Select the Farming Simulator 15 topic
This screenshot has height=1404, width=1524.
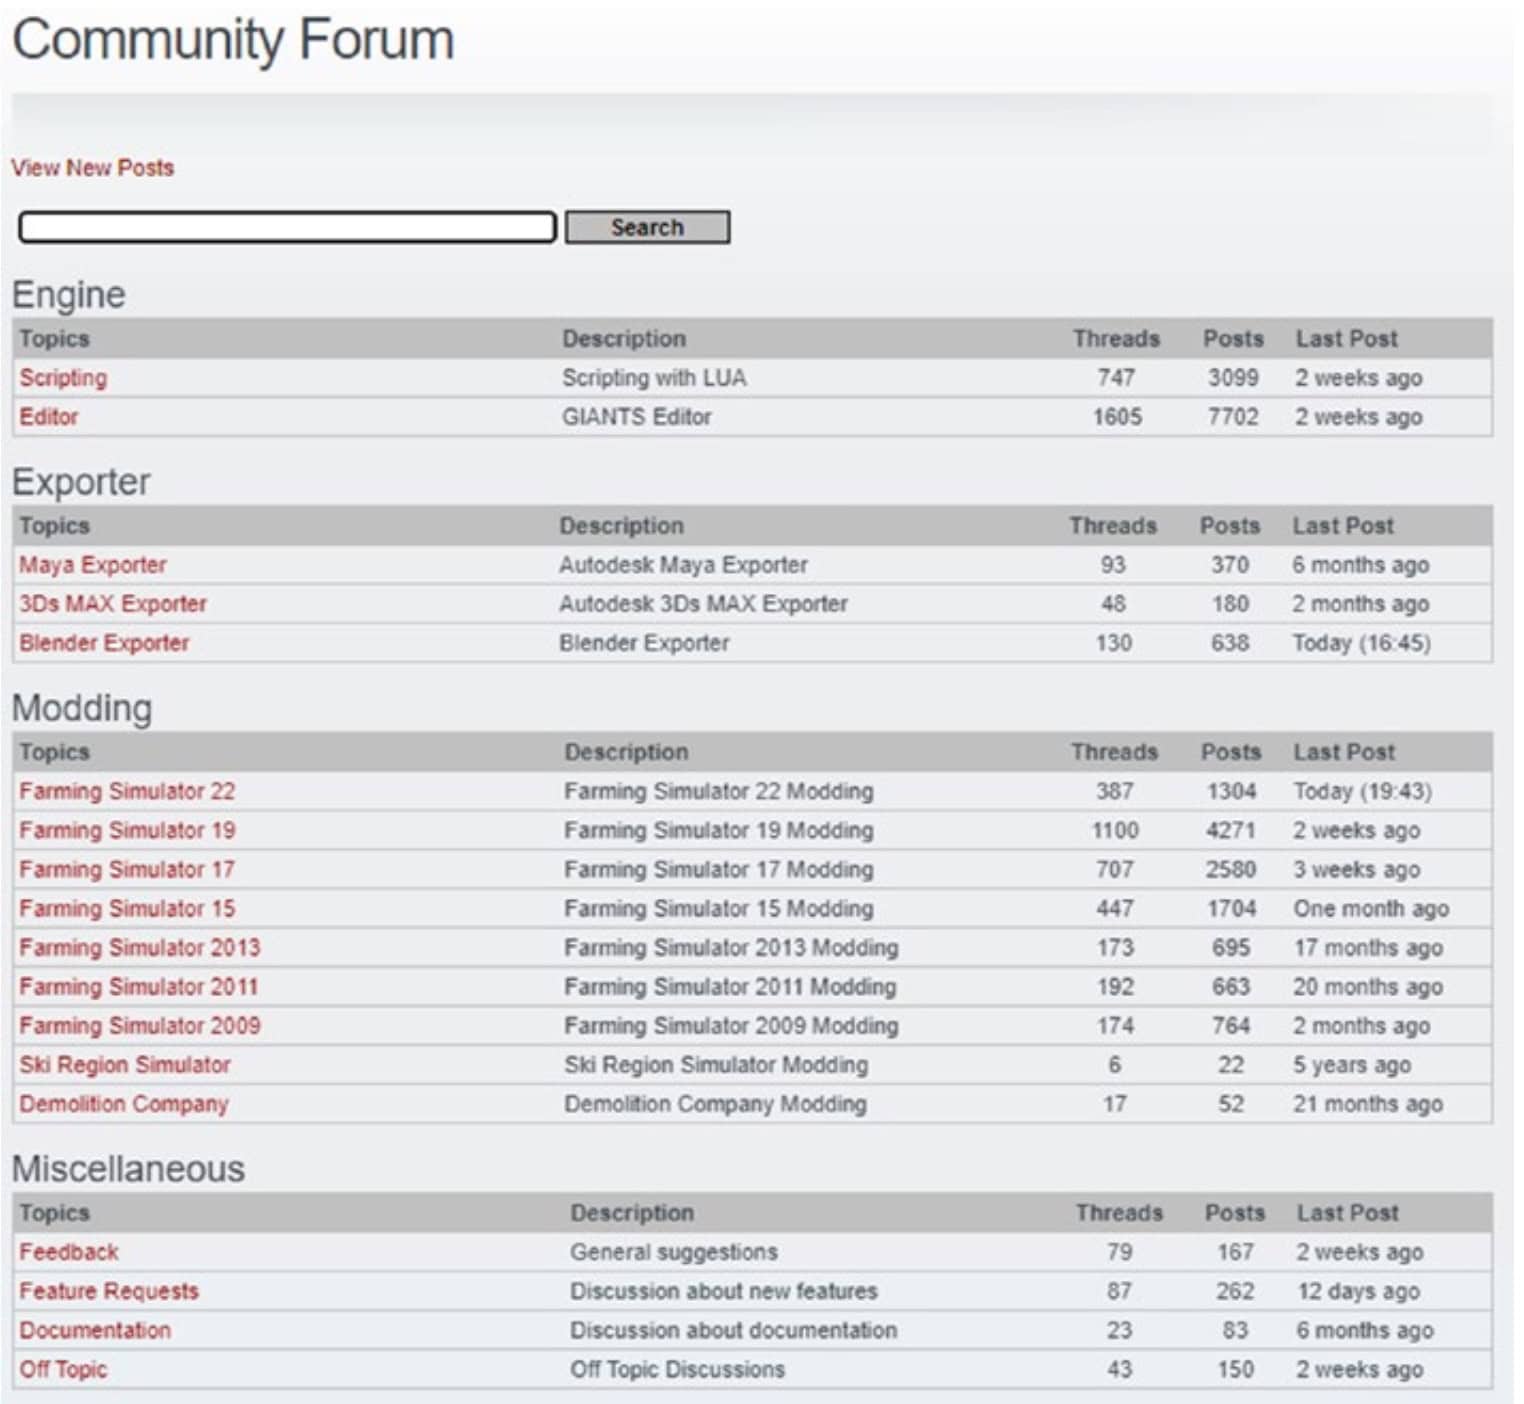pos(127,908)
